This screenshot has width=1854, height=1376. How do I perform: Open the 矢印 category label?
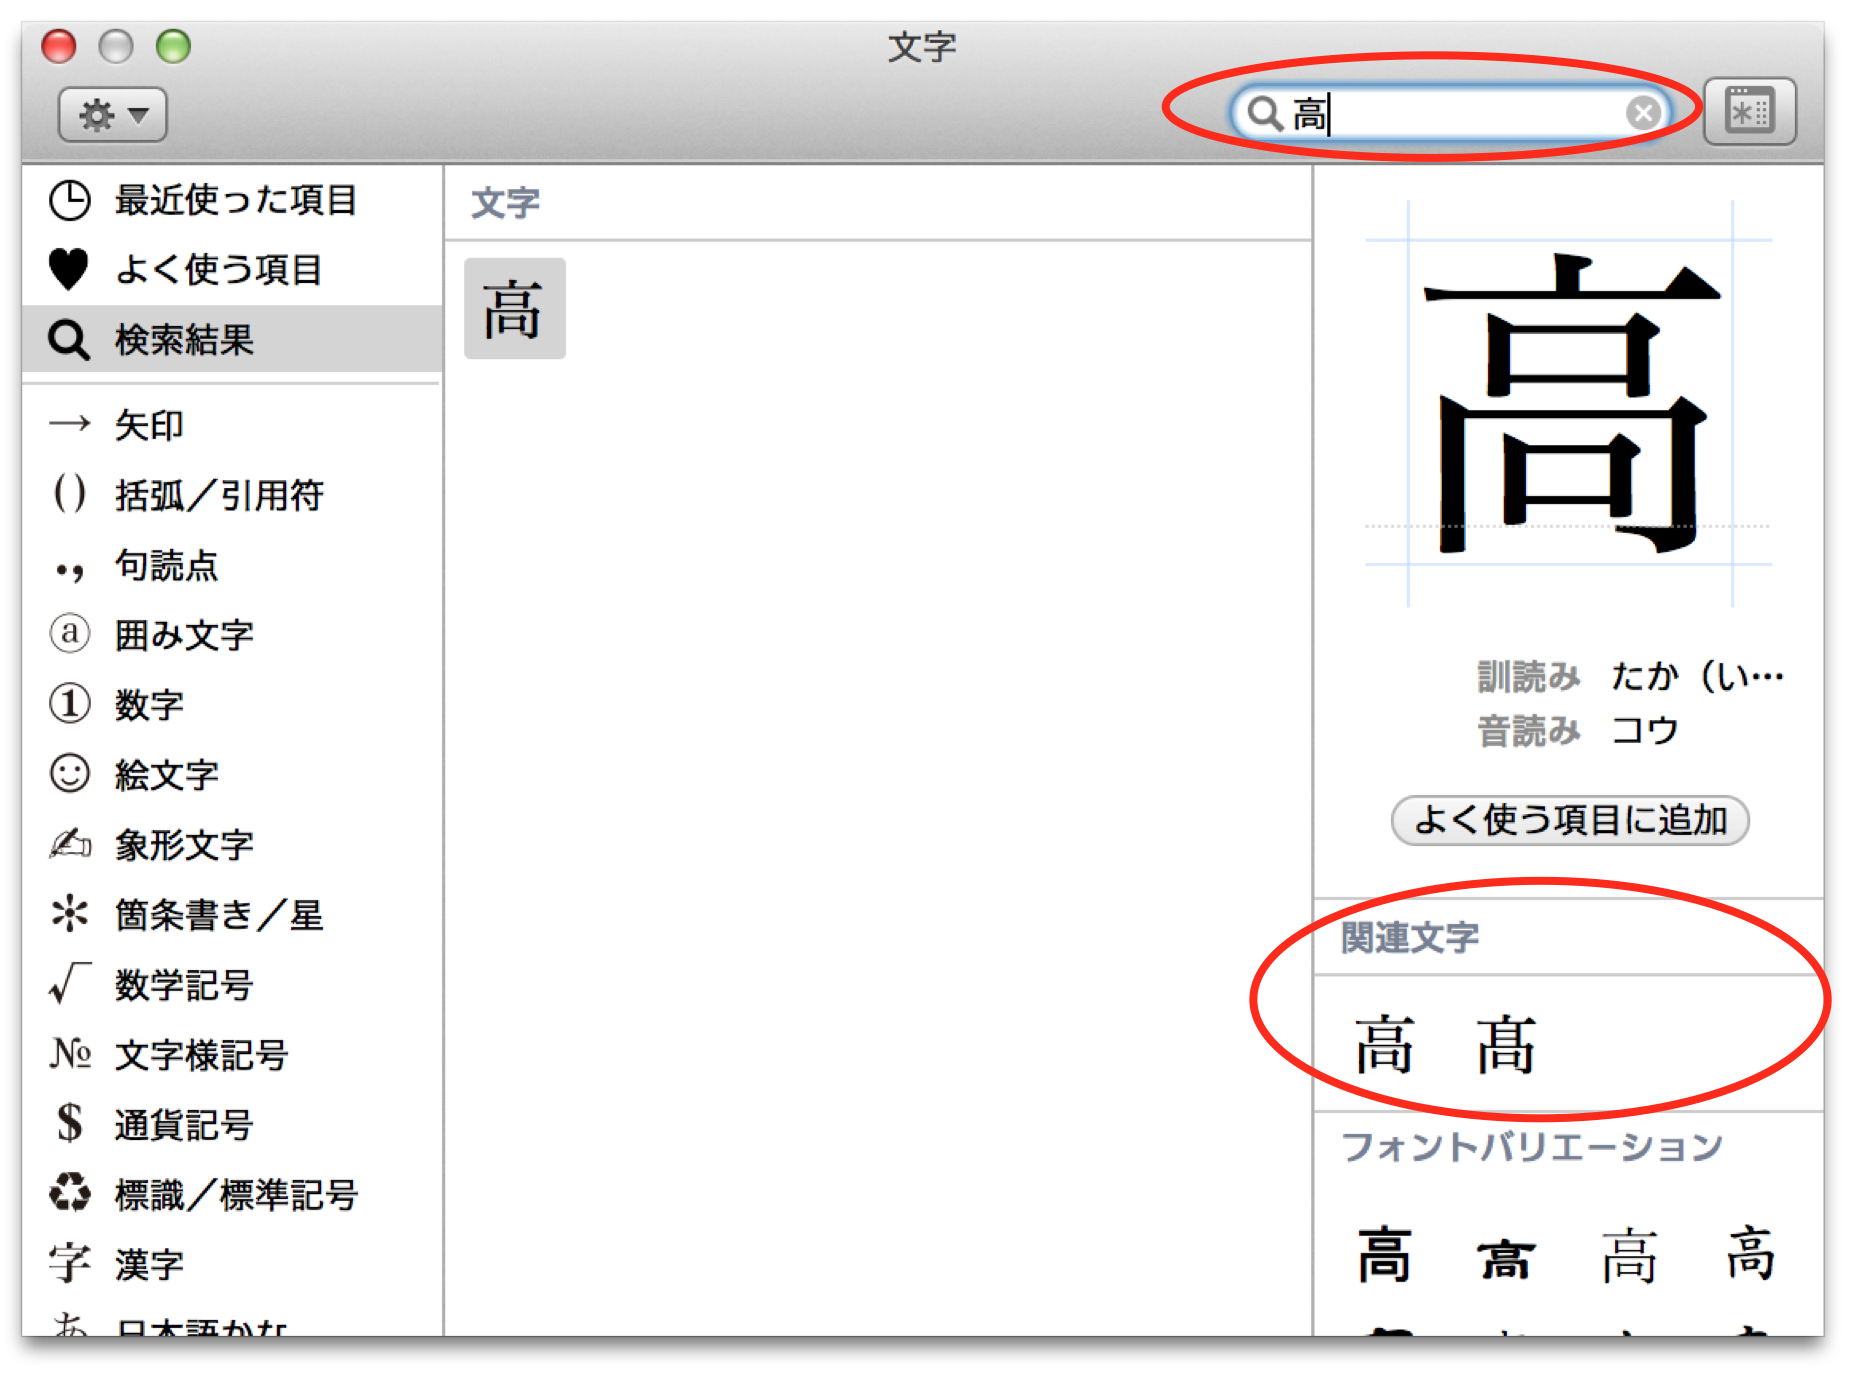(x=149, y=425)
